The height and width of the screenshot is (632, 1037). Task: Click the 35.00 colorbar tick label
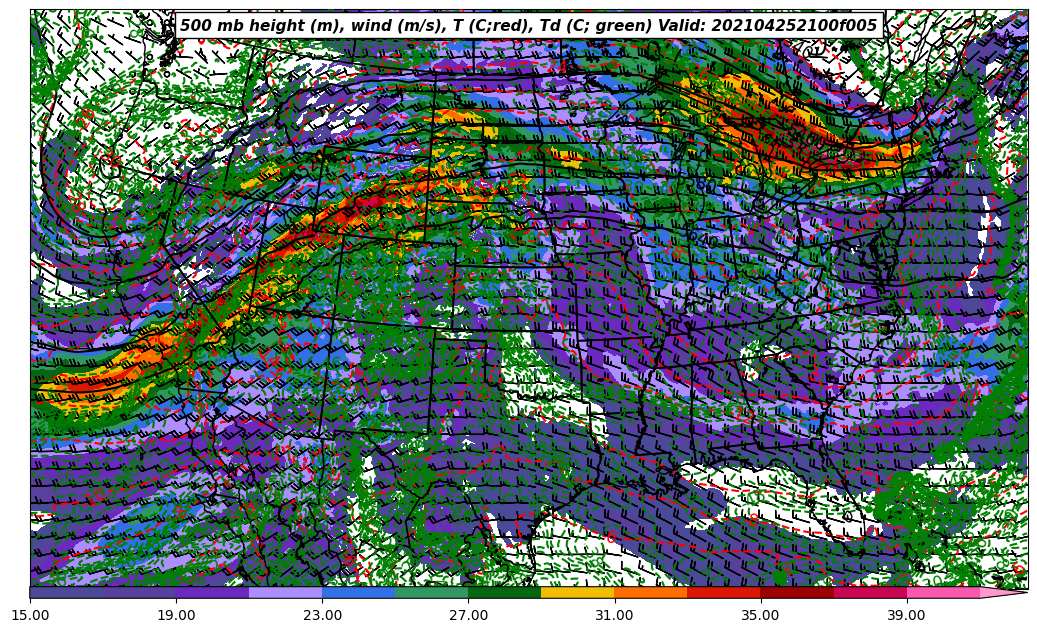pos(760,615)
